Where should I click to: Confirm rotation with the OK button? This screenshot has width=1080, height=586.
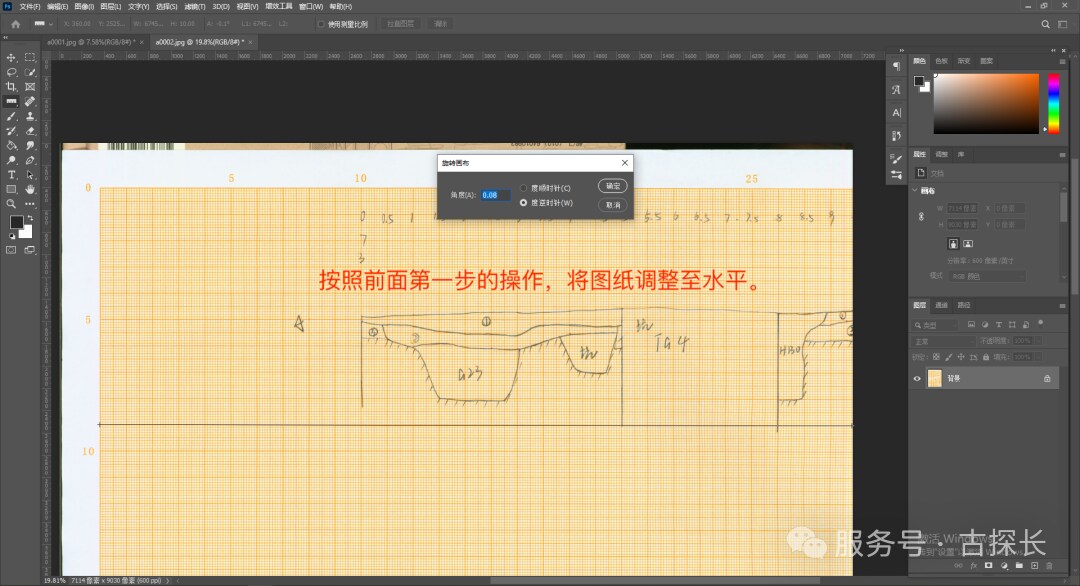point(612,186)
